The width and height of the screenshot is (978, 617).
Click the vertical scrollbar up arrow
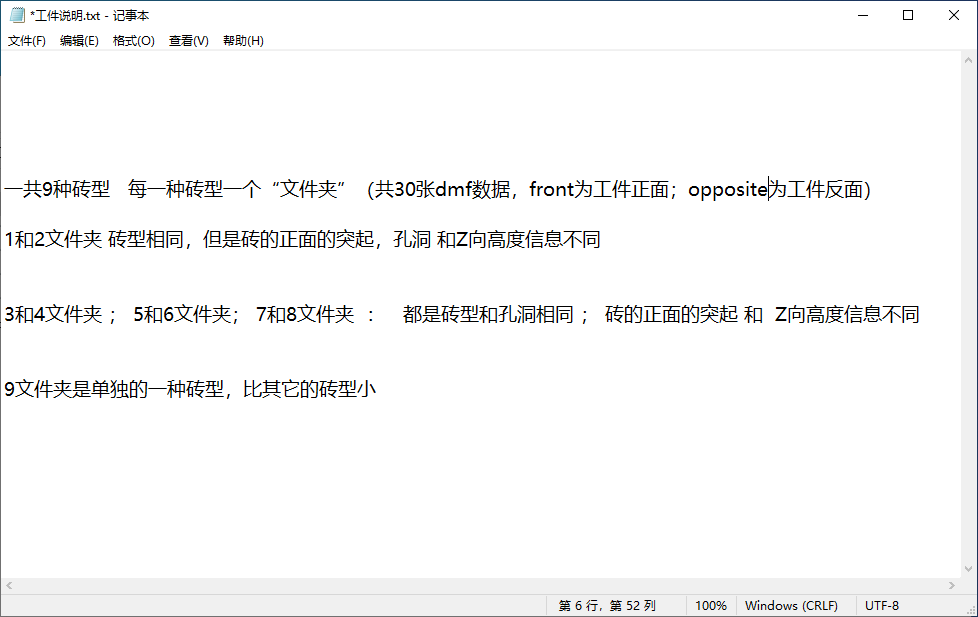click(x=968, y=60)
